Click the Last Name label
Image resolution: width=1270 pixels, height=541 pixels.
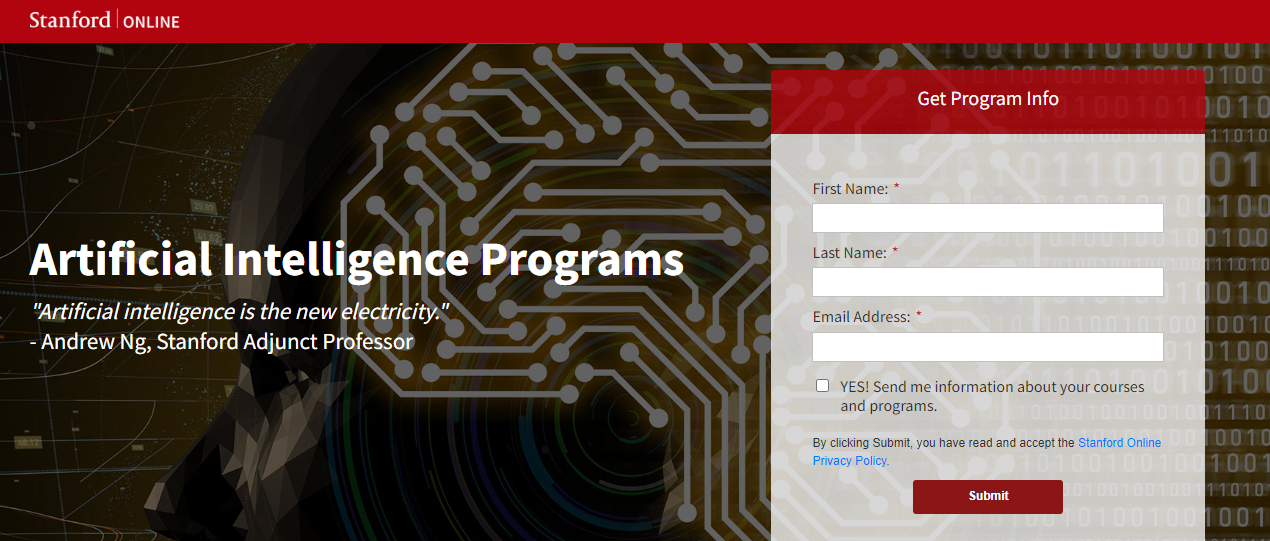click(849, 253)
